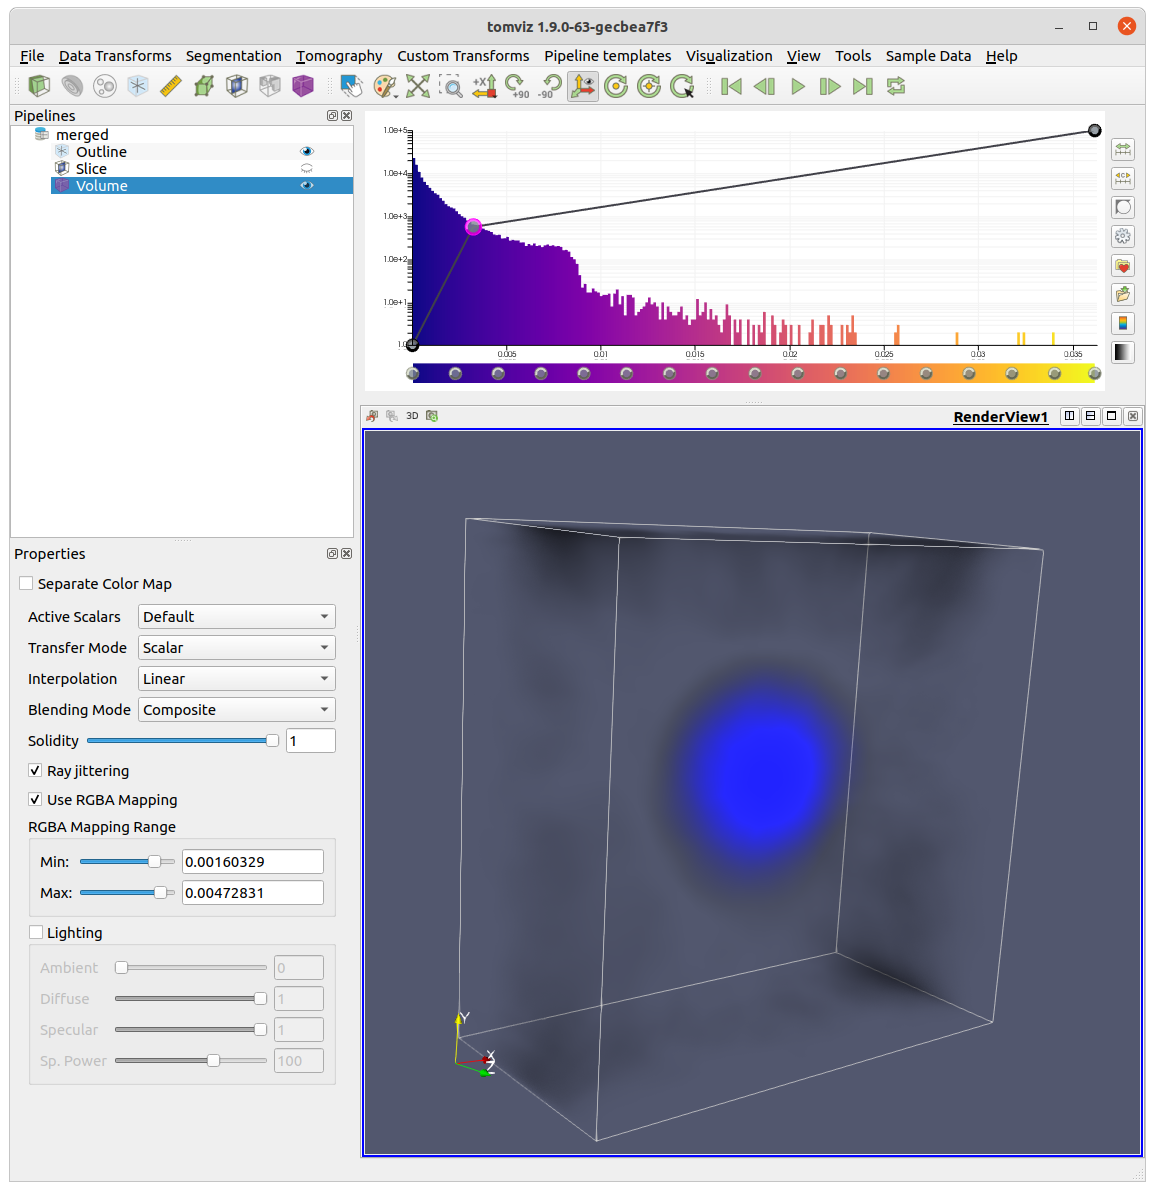The width and height of the screenshot is (1155, 1191).
Task: Open Interpolation dropdown
Action: tap(237, 679)
